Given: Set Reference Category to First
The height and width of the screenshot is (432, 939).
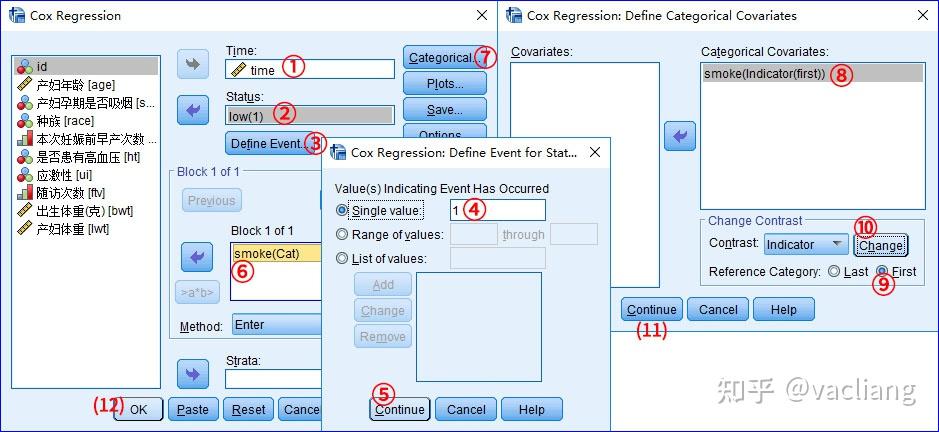Looking at the screenshot, I should [882, 272].
